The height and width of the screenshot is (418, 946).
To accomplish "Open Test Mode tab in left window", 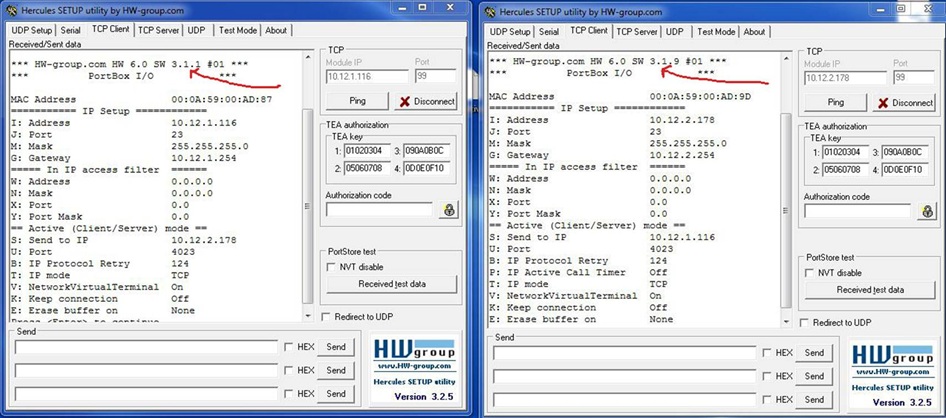I will click(x=238, y=30).
